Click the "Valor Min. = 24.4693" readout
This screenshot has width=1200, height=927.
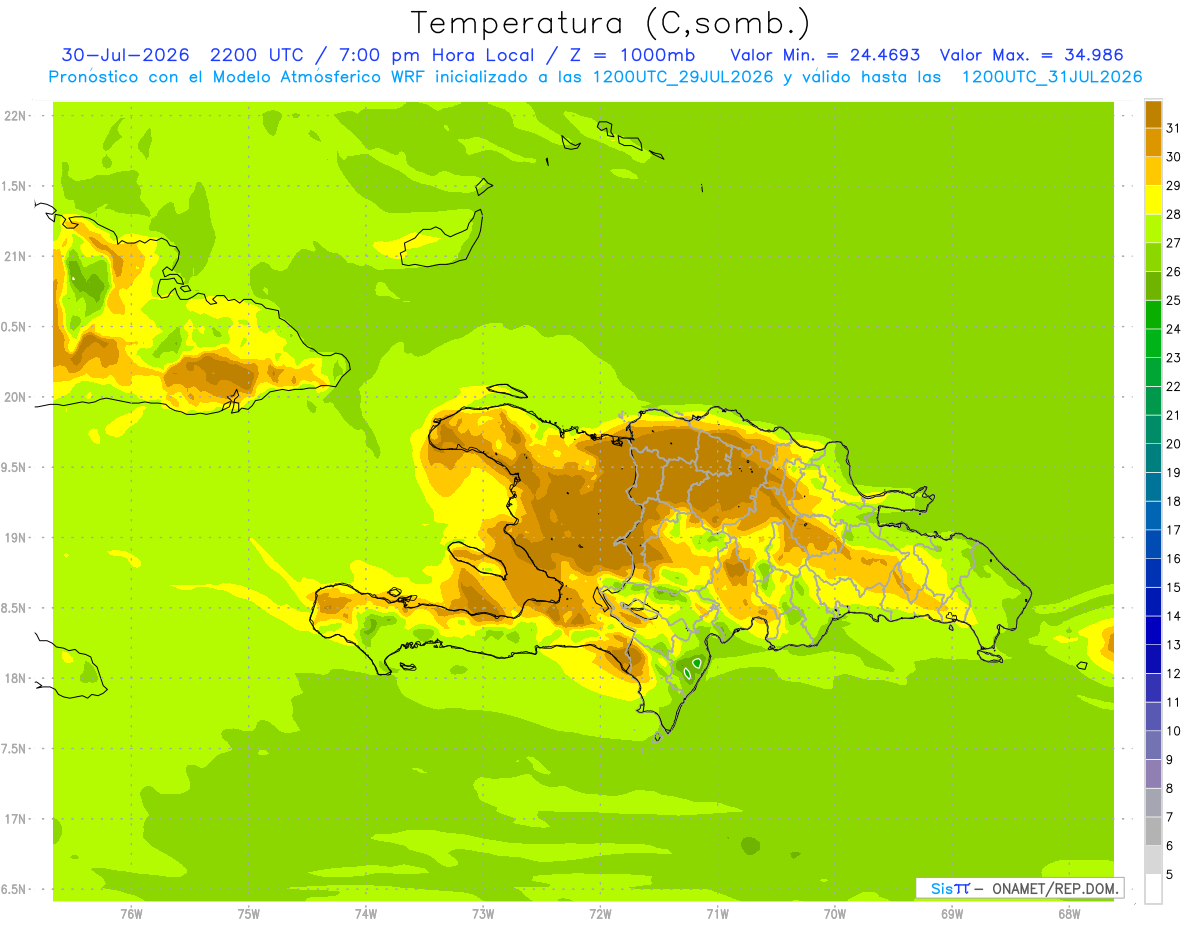(x=825, y=54)
